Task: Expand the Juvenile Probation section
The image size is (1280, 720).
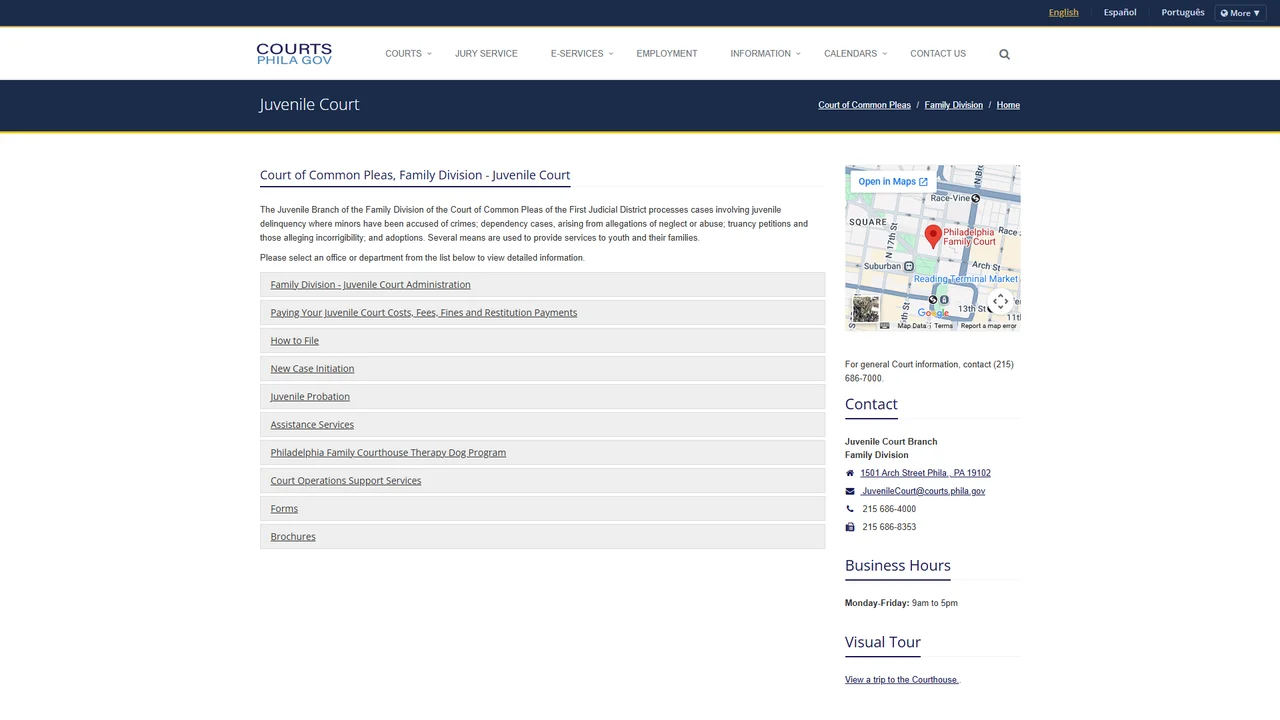Action: click(x=542, y=397)
